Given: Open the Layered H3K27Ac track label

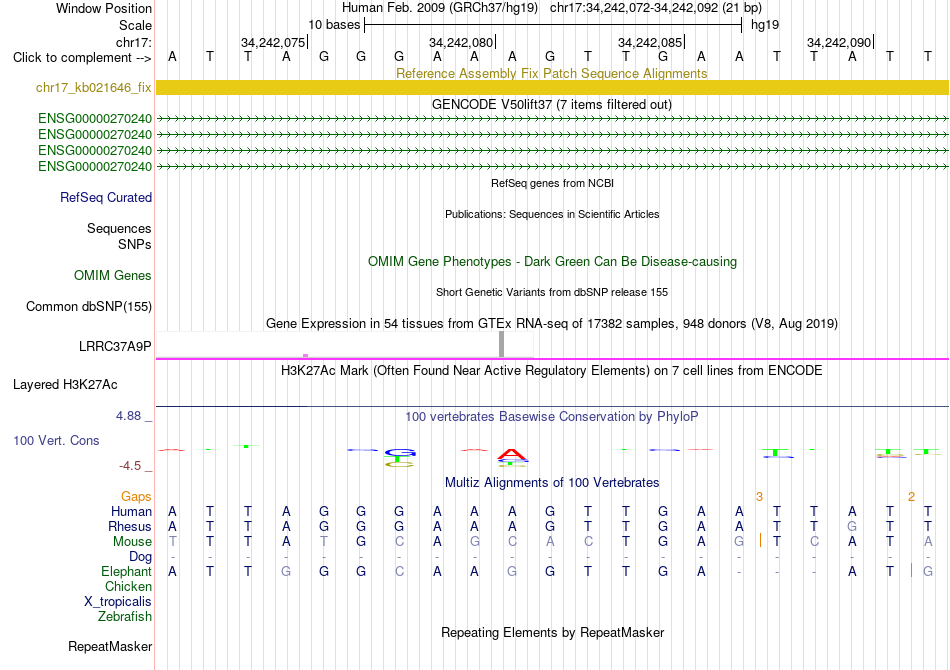Looking at the screenshot, I should [x=65, y=385].
